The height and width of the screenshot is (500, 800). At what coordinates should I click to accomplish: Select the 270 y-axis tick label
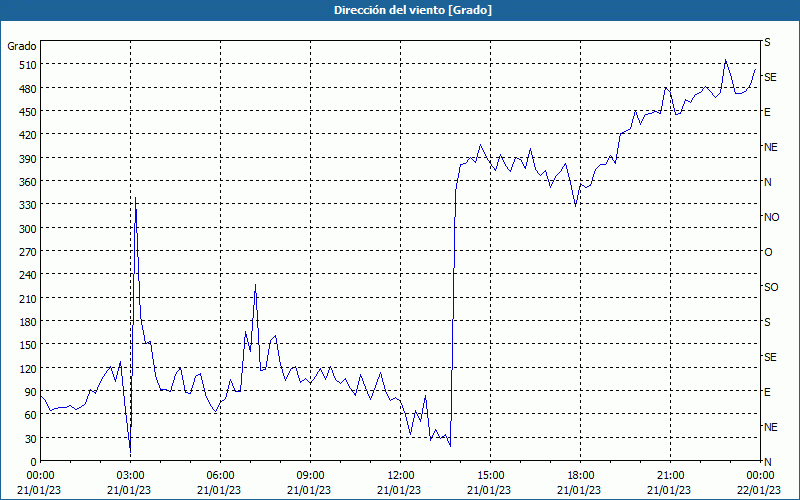[28, 252]
